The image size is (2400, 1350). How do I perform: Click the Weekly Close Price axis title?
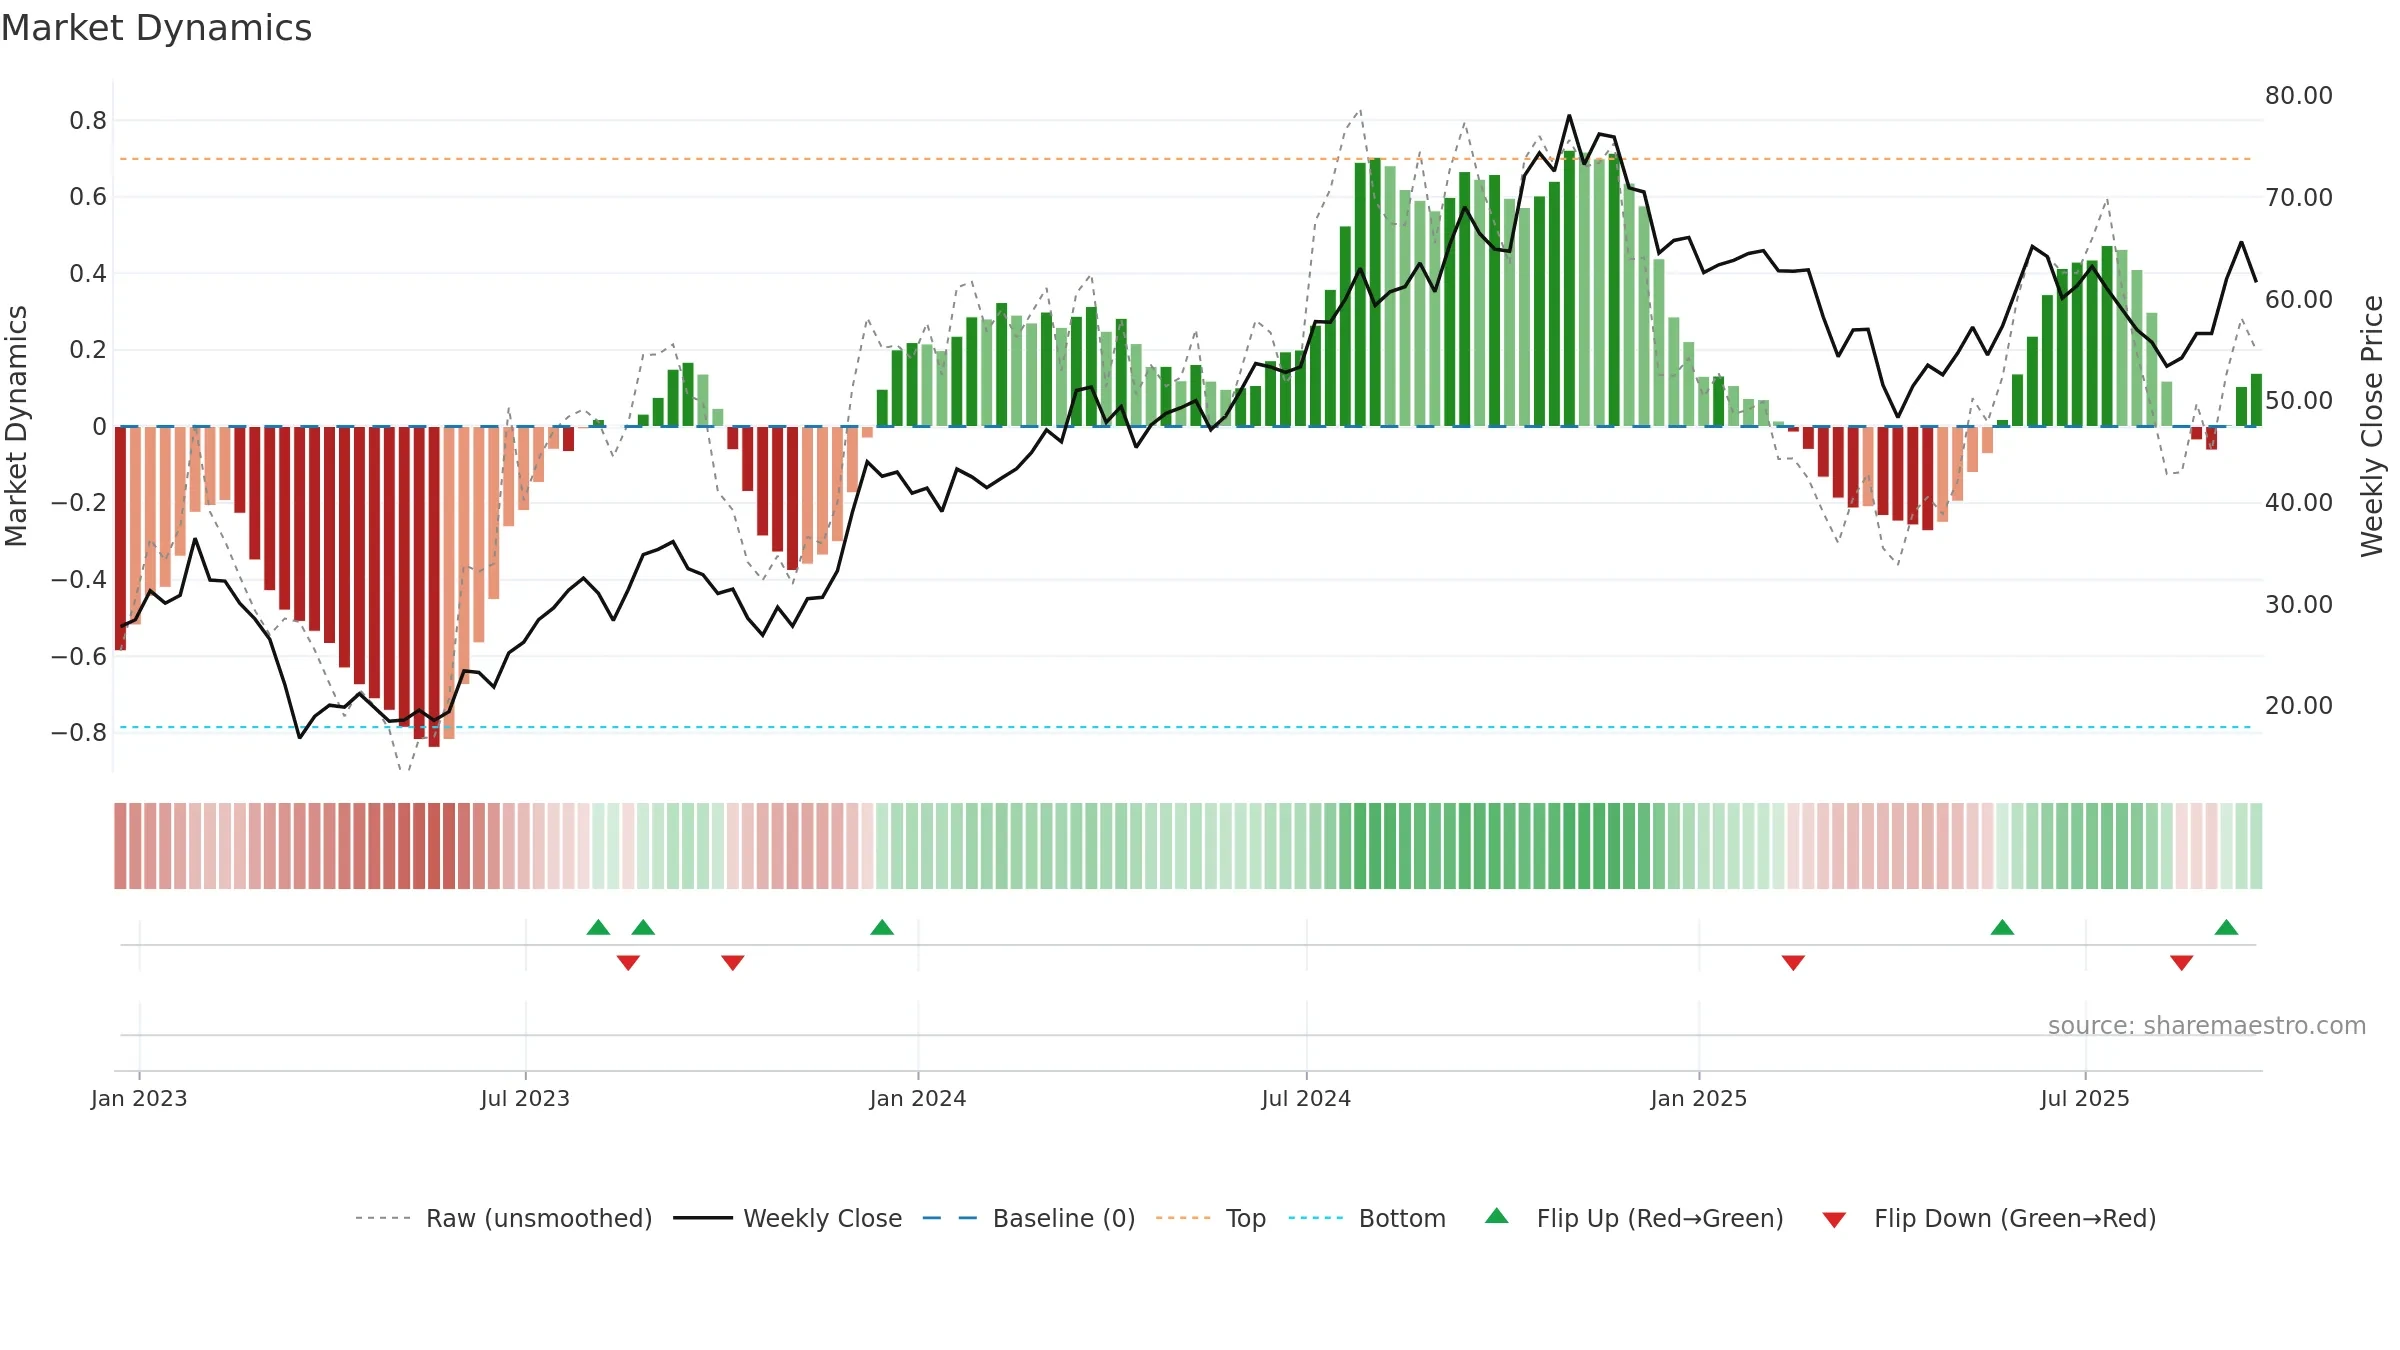[x=2372, y=426]
